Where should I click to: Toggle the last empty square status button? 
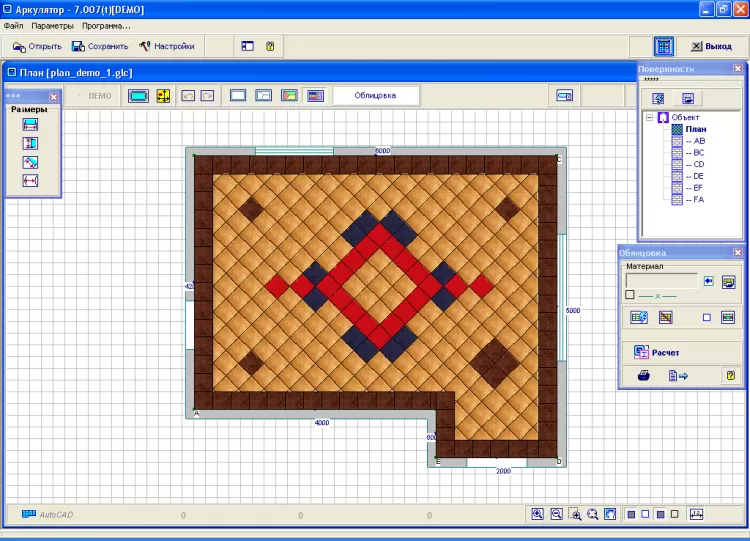pos(675,514)
